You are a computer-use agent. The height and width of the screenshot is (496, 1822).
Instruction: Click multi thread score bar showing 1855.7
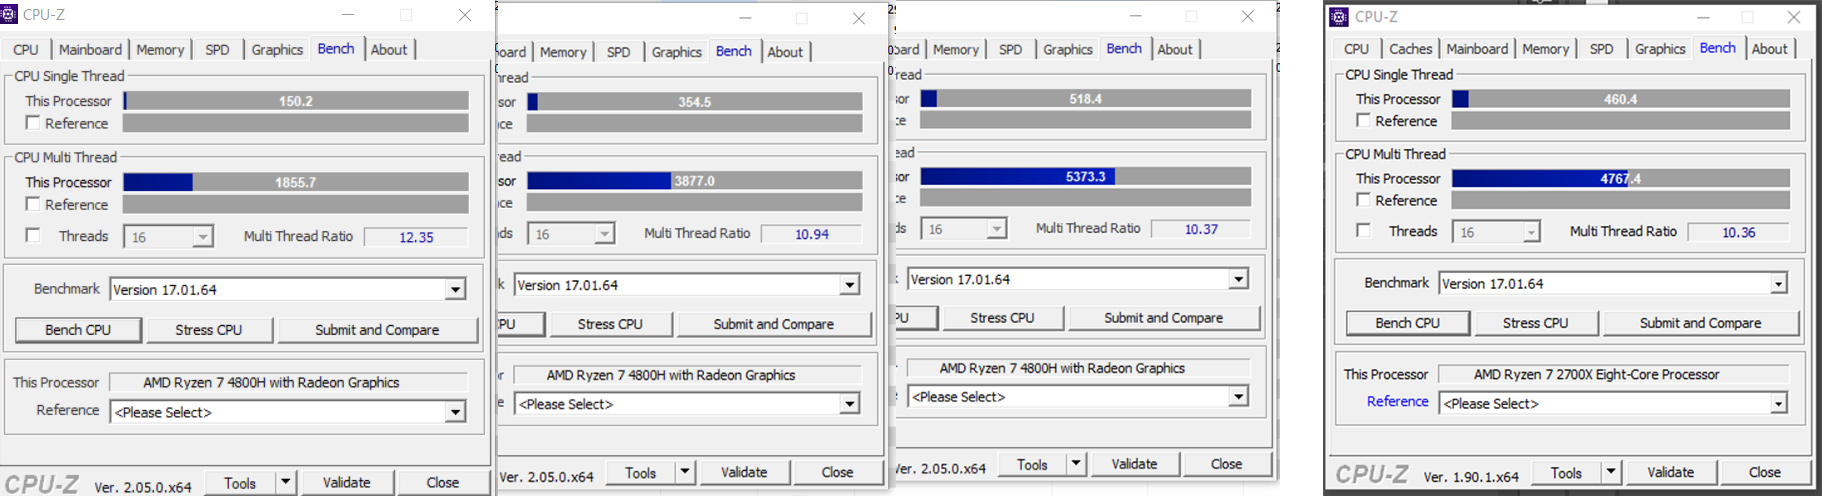click(x=296, y=182)
